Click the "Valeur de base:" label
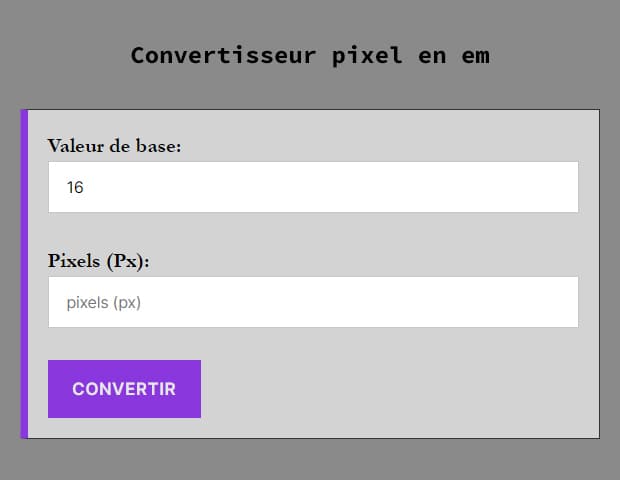This screenshot has width=620, height=480. point(115,146)
